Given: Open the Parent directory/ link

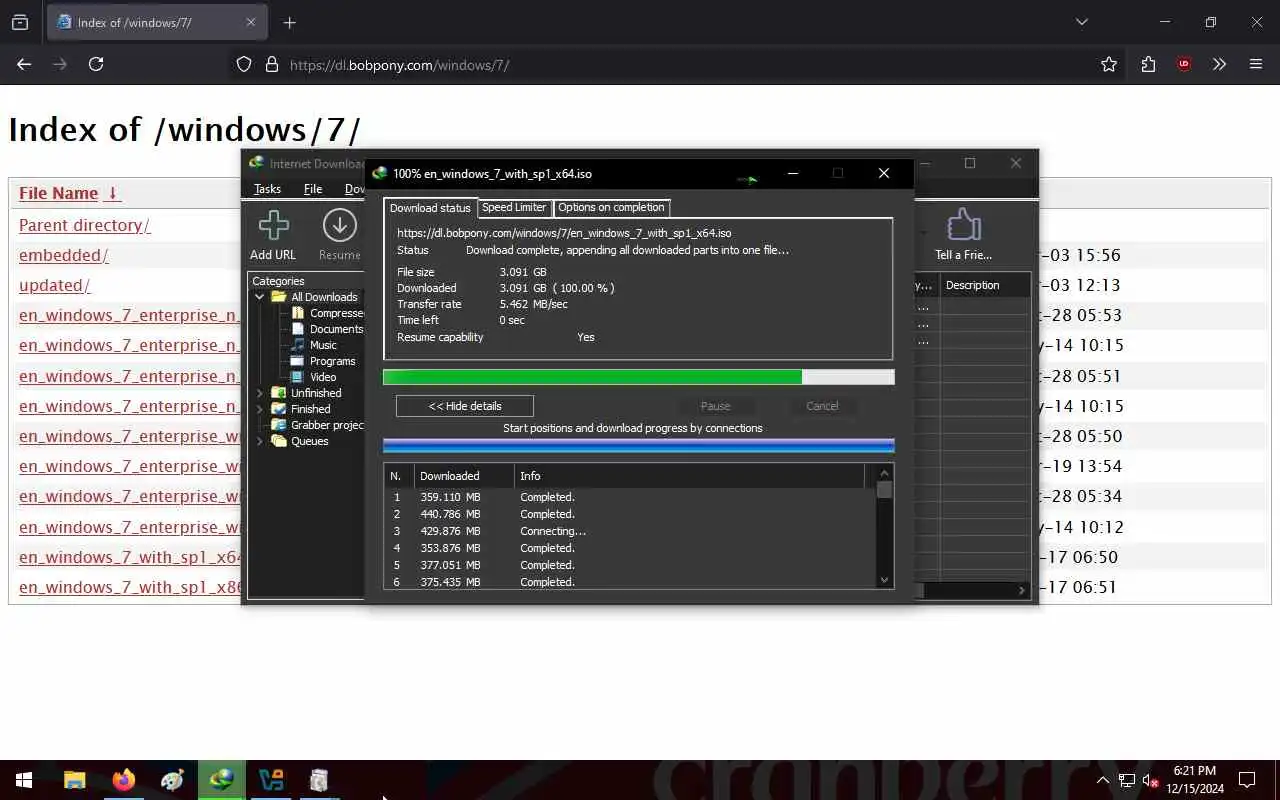Looking at the screenshot, I should point(84,225).
